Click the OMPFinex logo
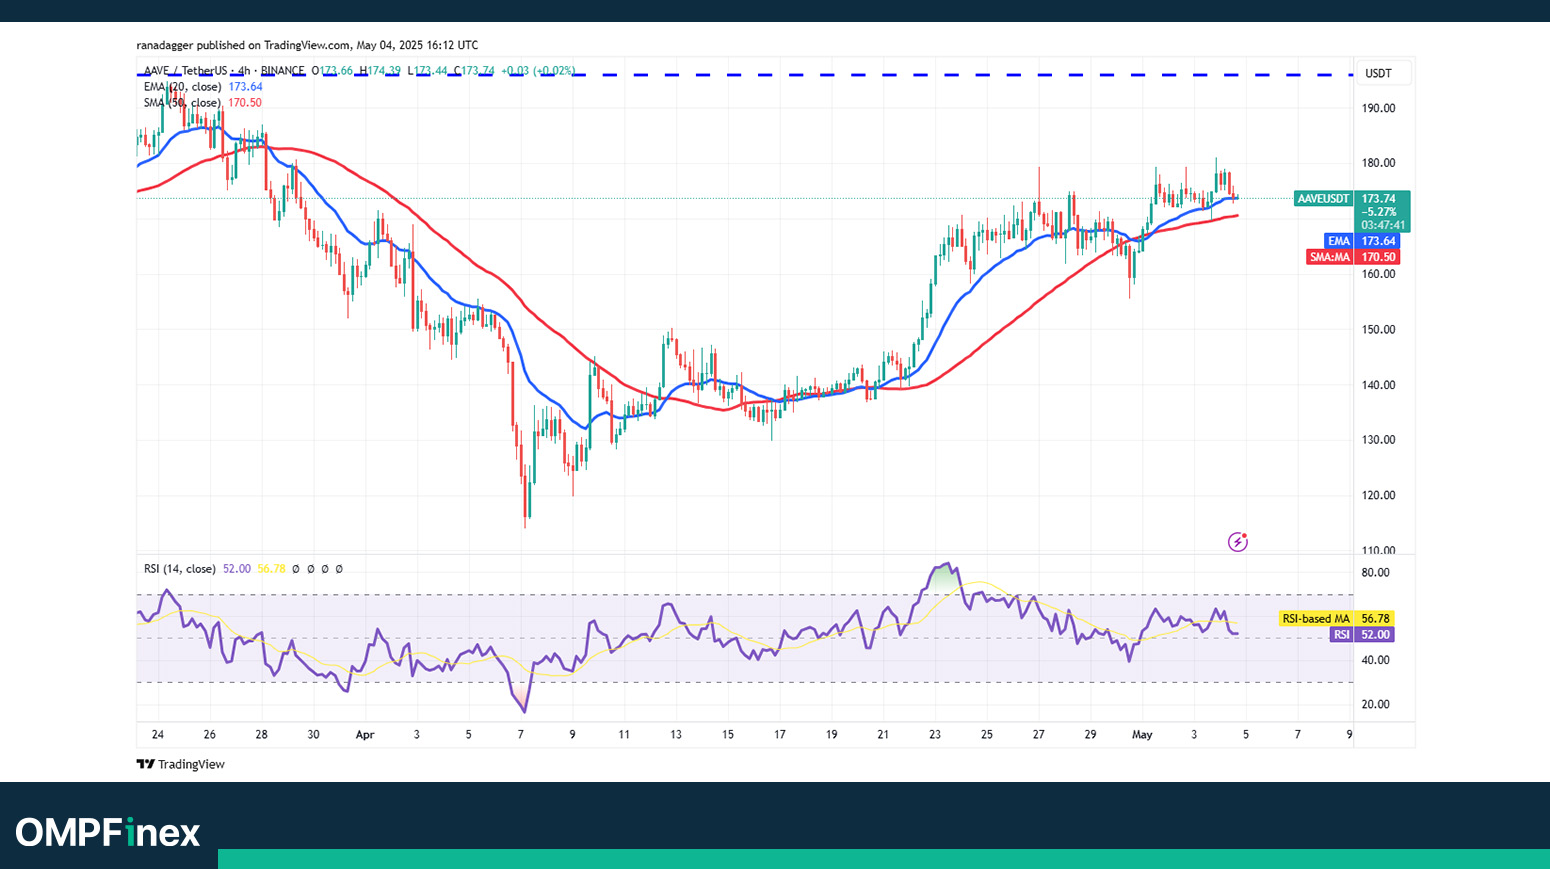1550x869 pixels. click(108, 832)
